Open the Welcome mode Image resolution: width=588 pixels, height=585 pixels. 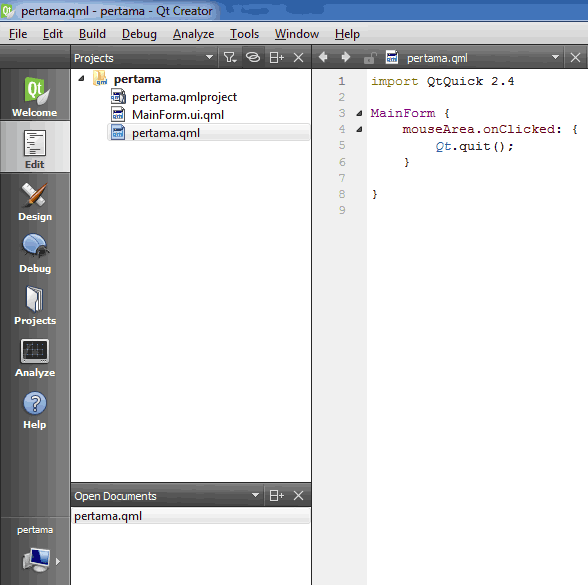point(34,95)
